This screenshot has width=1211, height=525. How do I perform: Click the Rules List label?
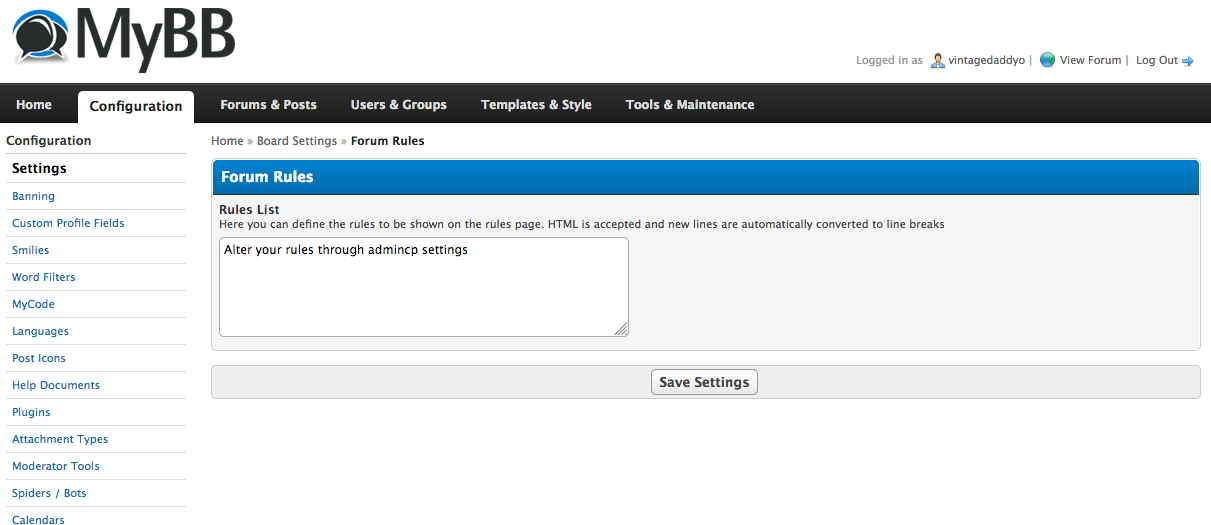[x=249, y=210]
